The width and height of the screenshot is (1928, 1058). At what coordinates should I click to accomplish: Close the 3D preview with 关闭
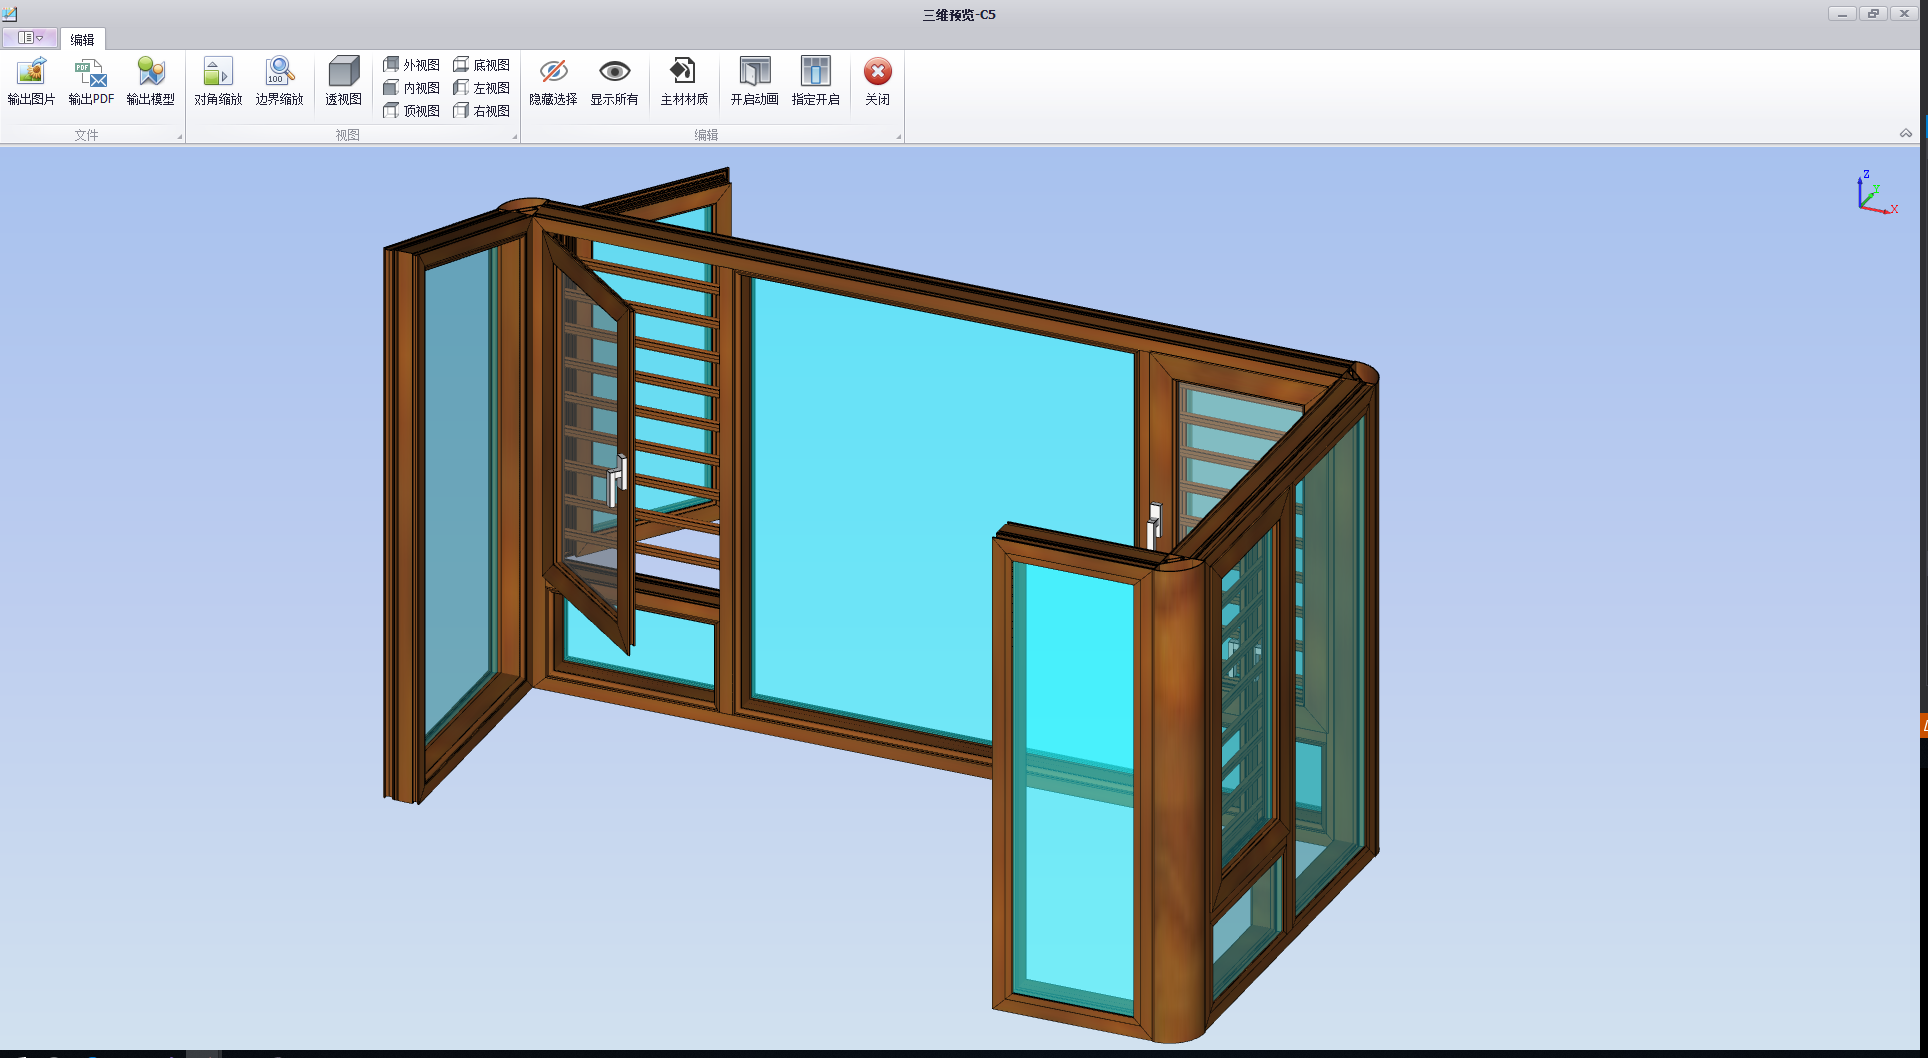tap(877, 81)
